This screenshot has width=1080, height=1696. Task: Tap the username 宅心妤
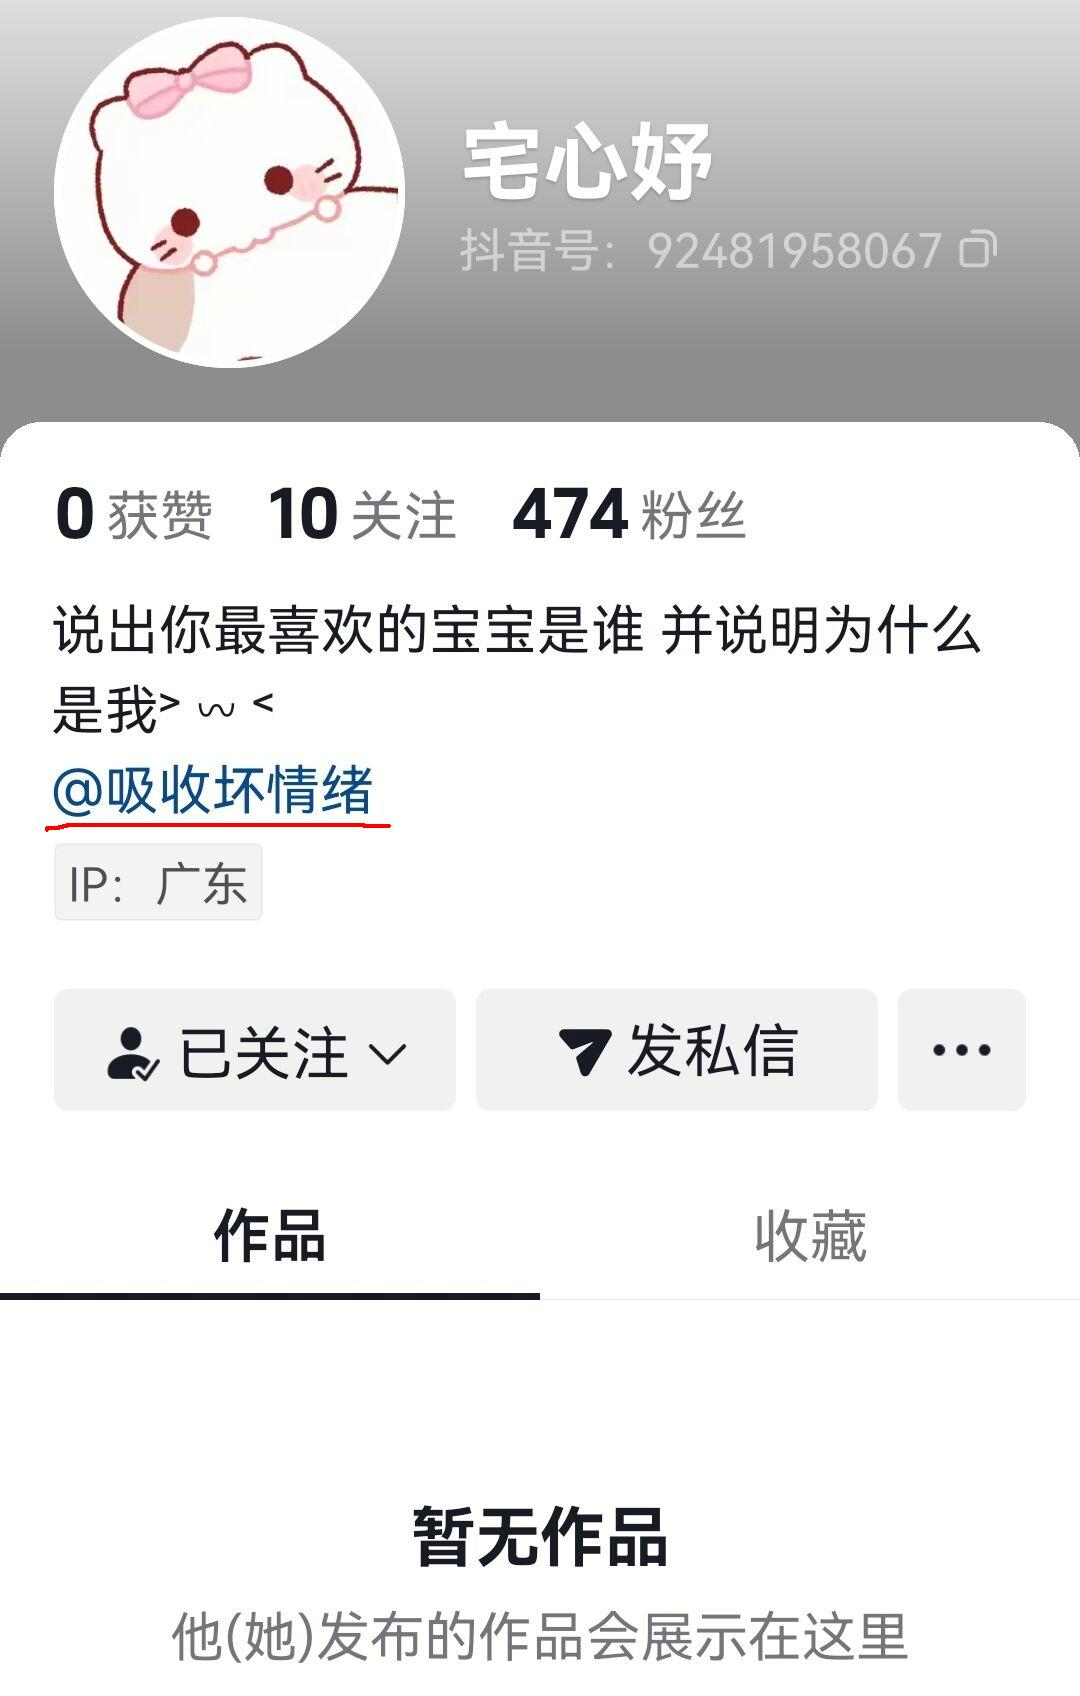[588, 162]
